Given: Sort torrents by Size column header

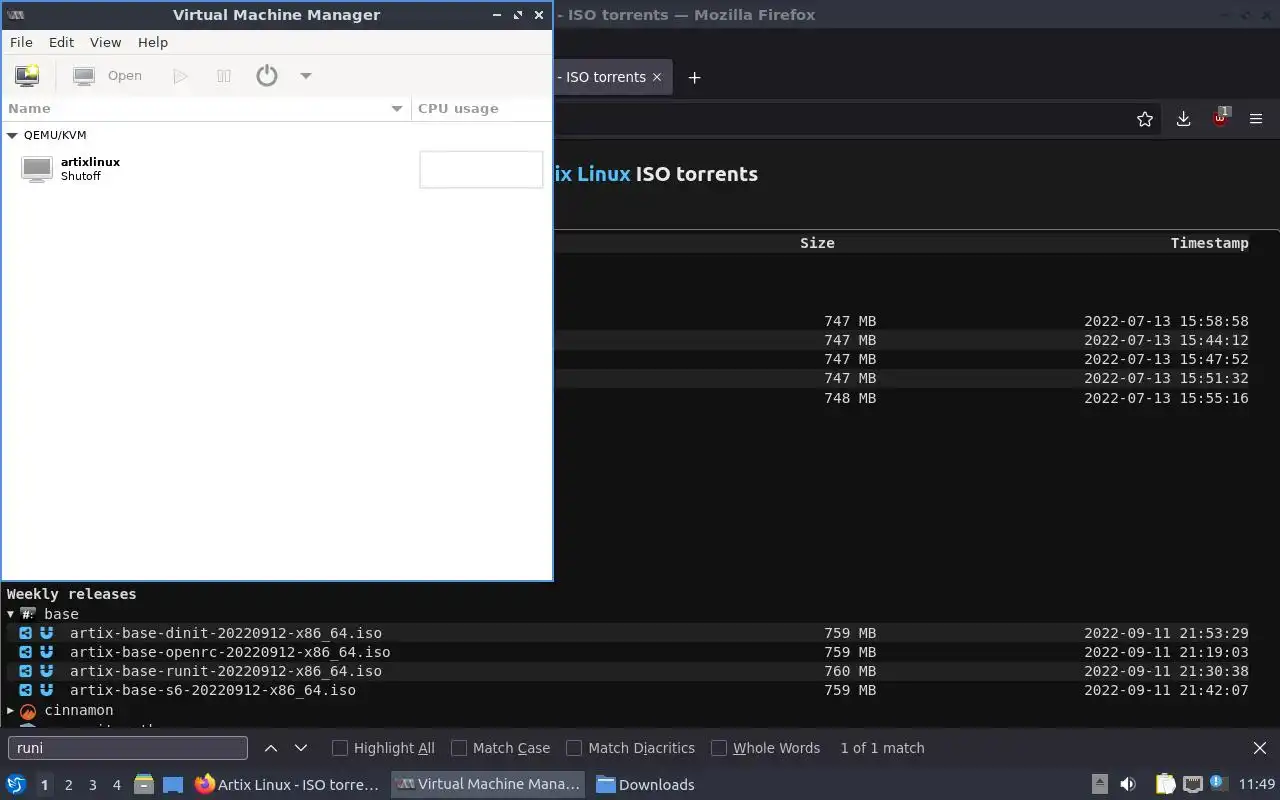Looking at the screenshot, I should 817,243.
